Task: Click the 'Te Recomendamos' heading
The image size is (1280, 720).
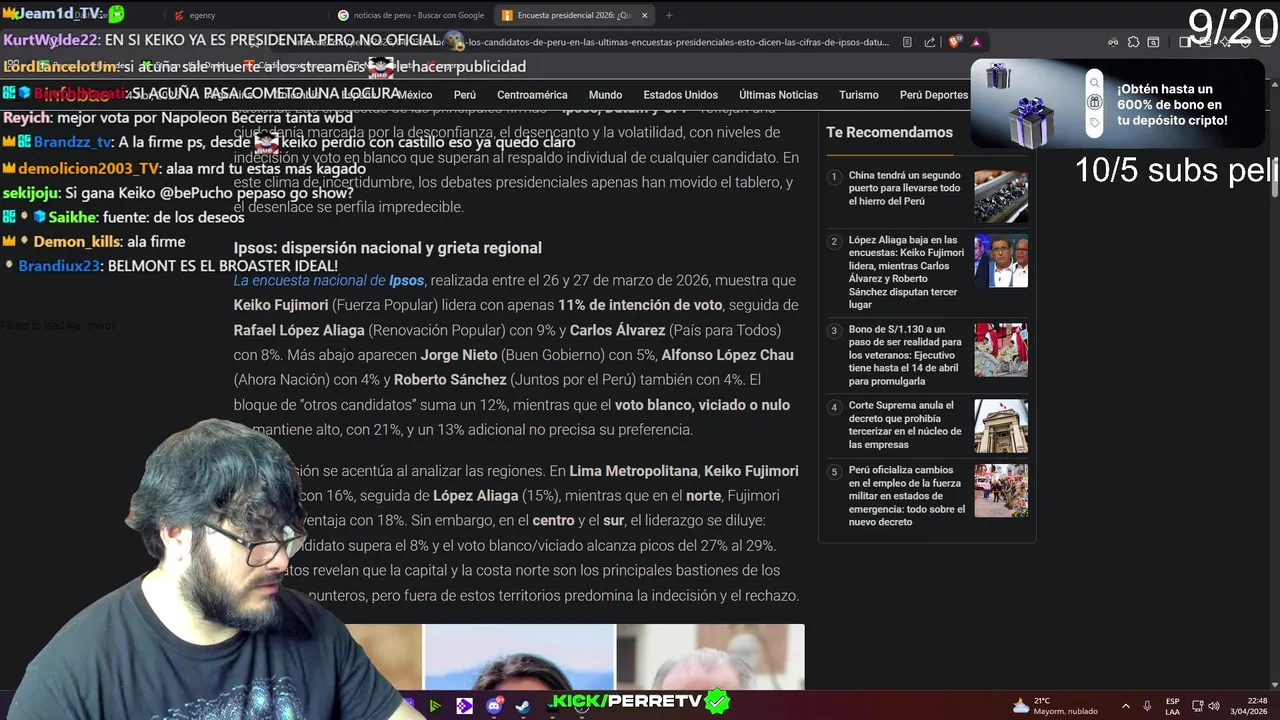Action: [x=889, y=132]
